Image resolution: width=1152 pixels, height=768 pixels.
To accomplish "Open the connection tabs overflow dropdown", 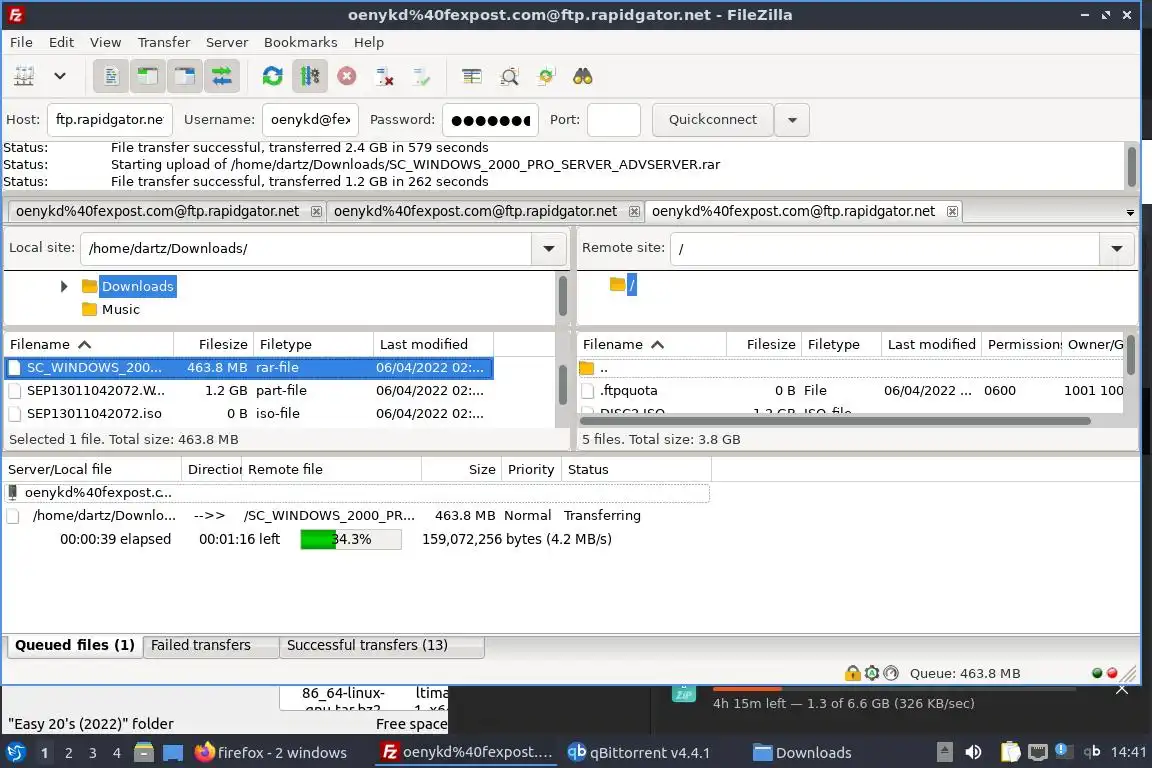I will (1130, 212).
